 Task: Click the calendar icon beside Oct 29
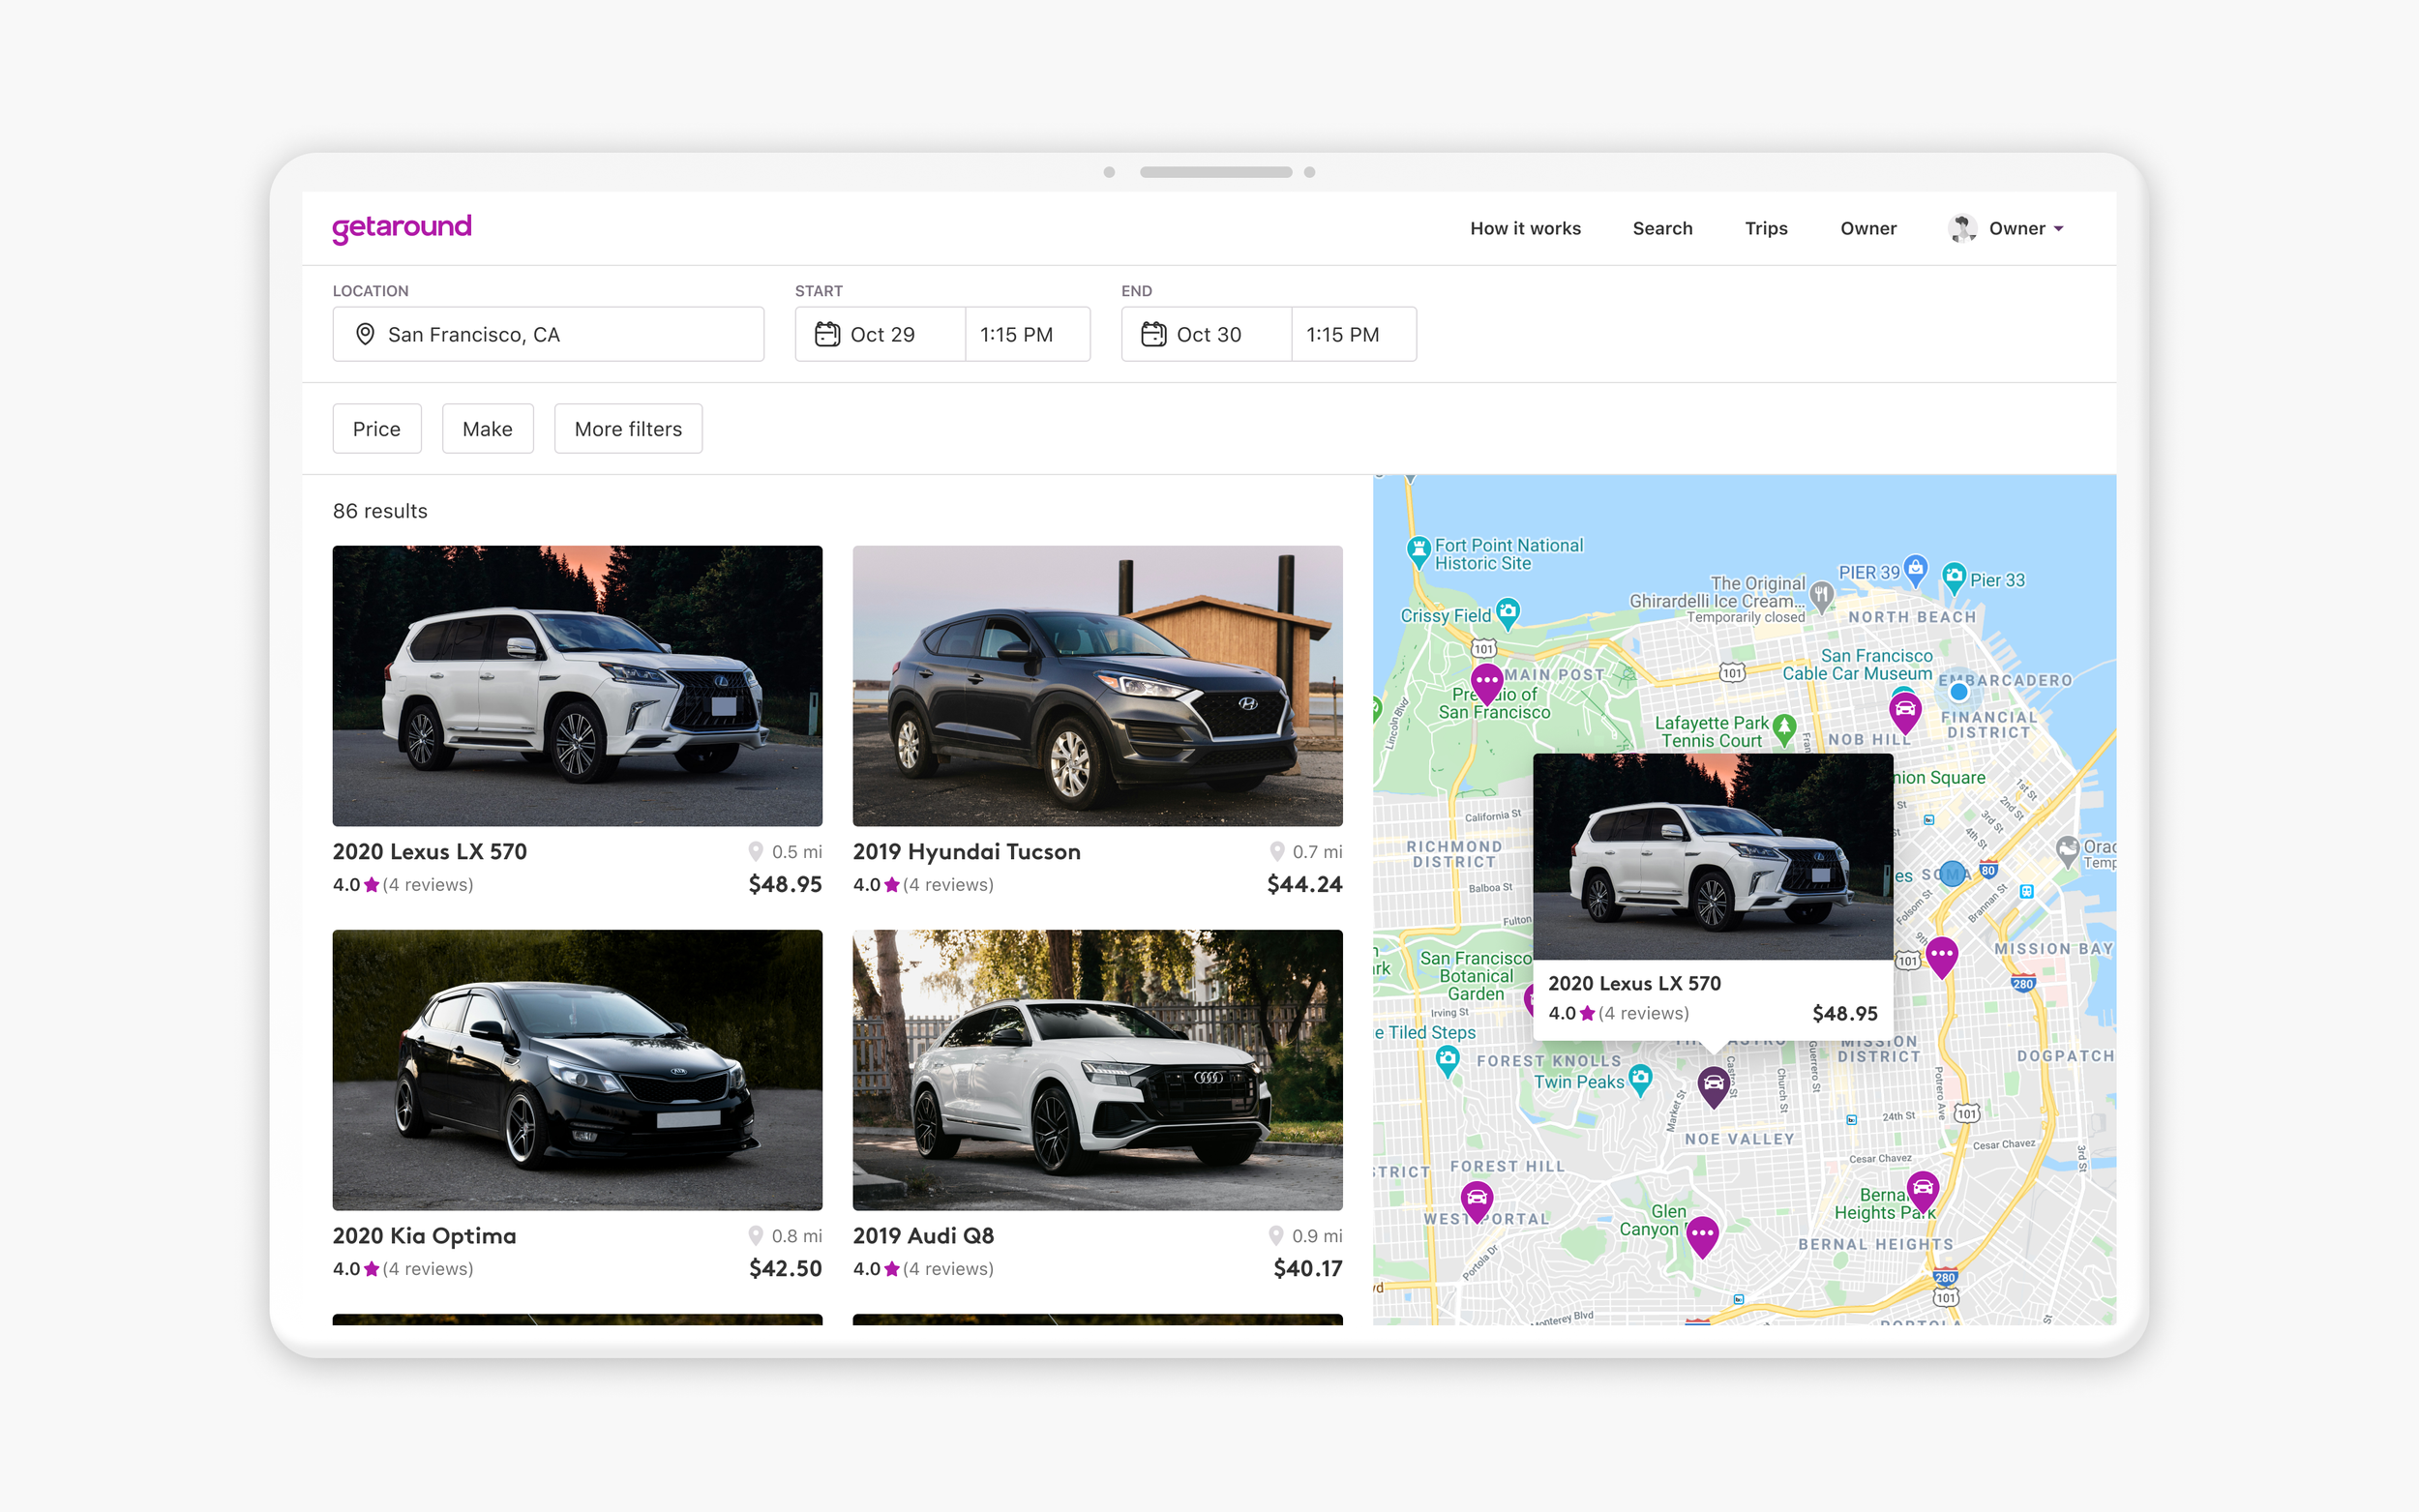tap(827, 334)
